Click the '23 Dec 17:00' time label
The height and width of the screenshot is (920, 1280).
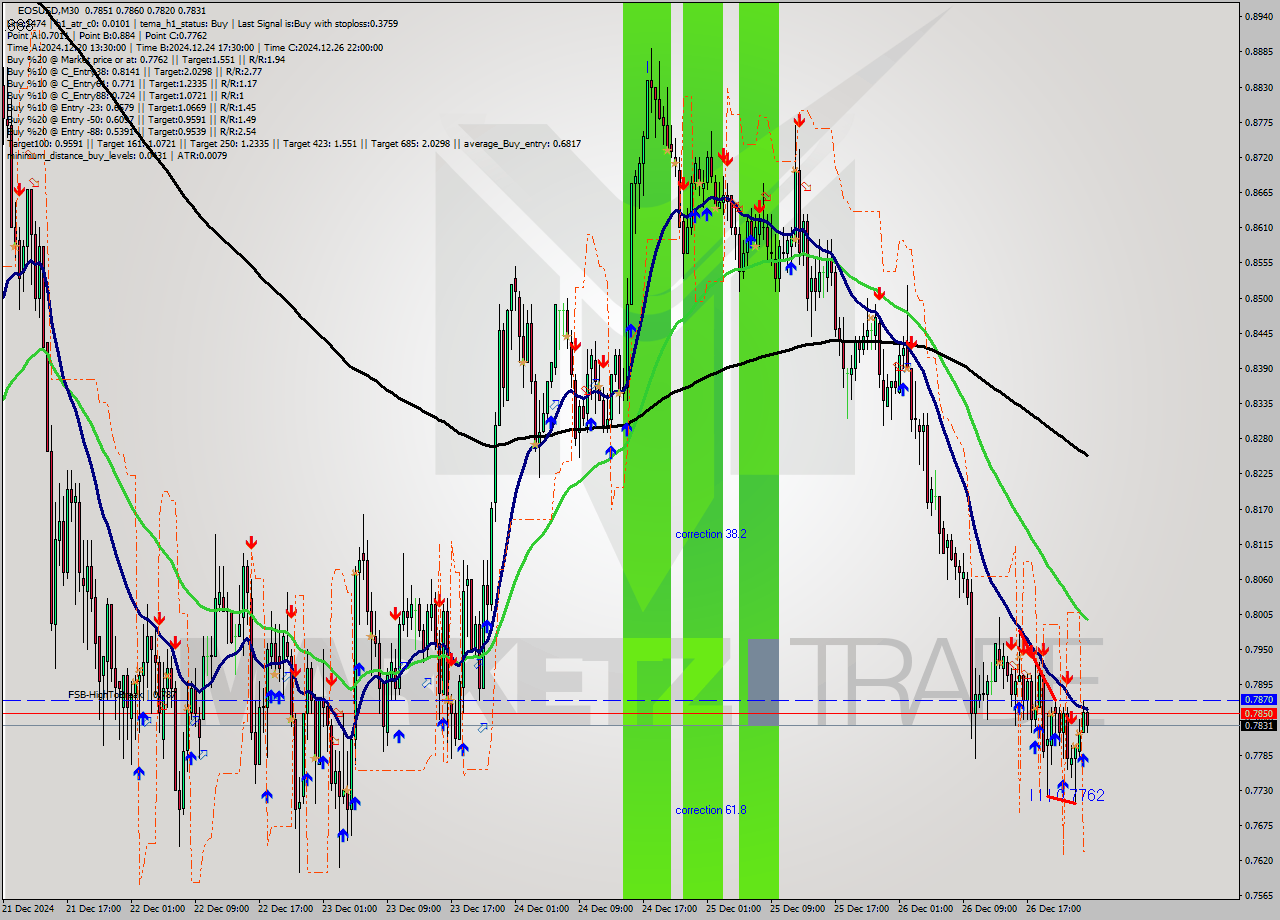point(477,909)
